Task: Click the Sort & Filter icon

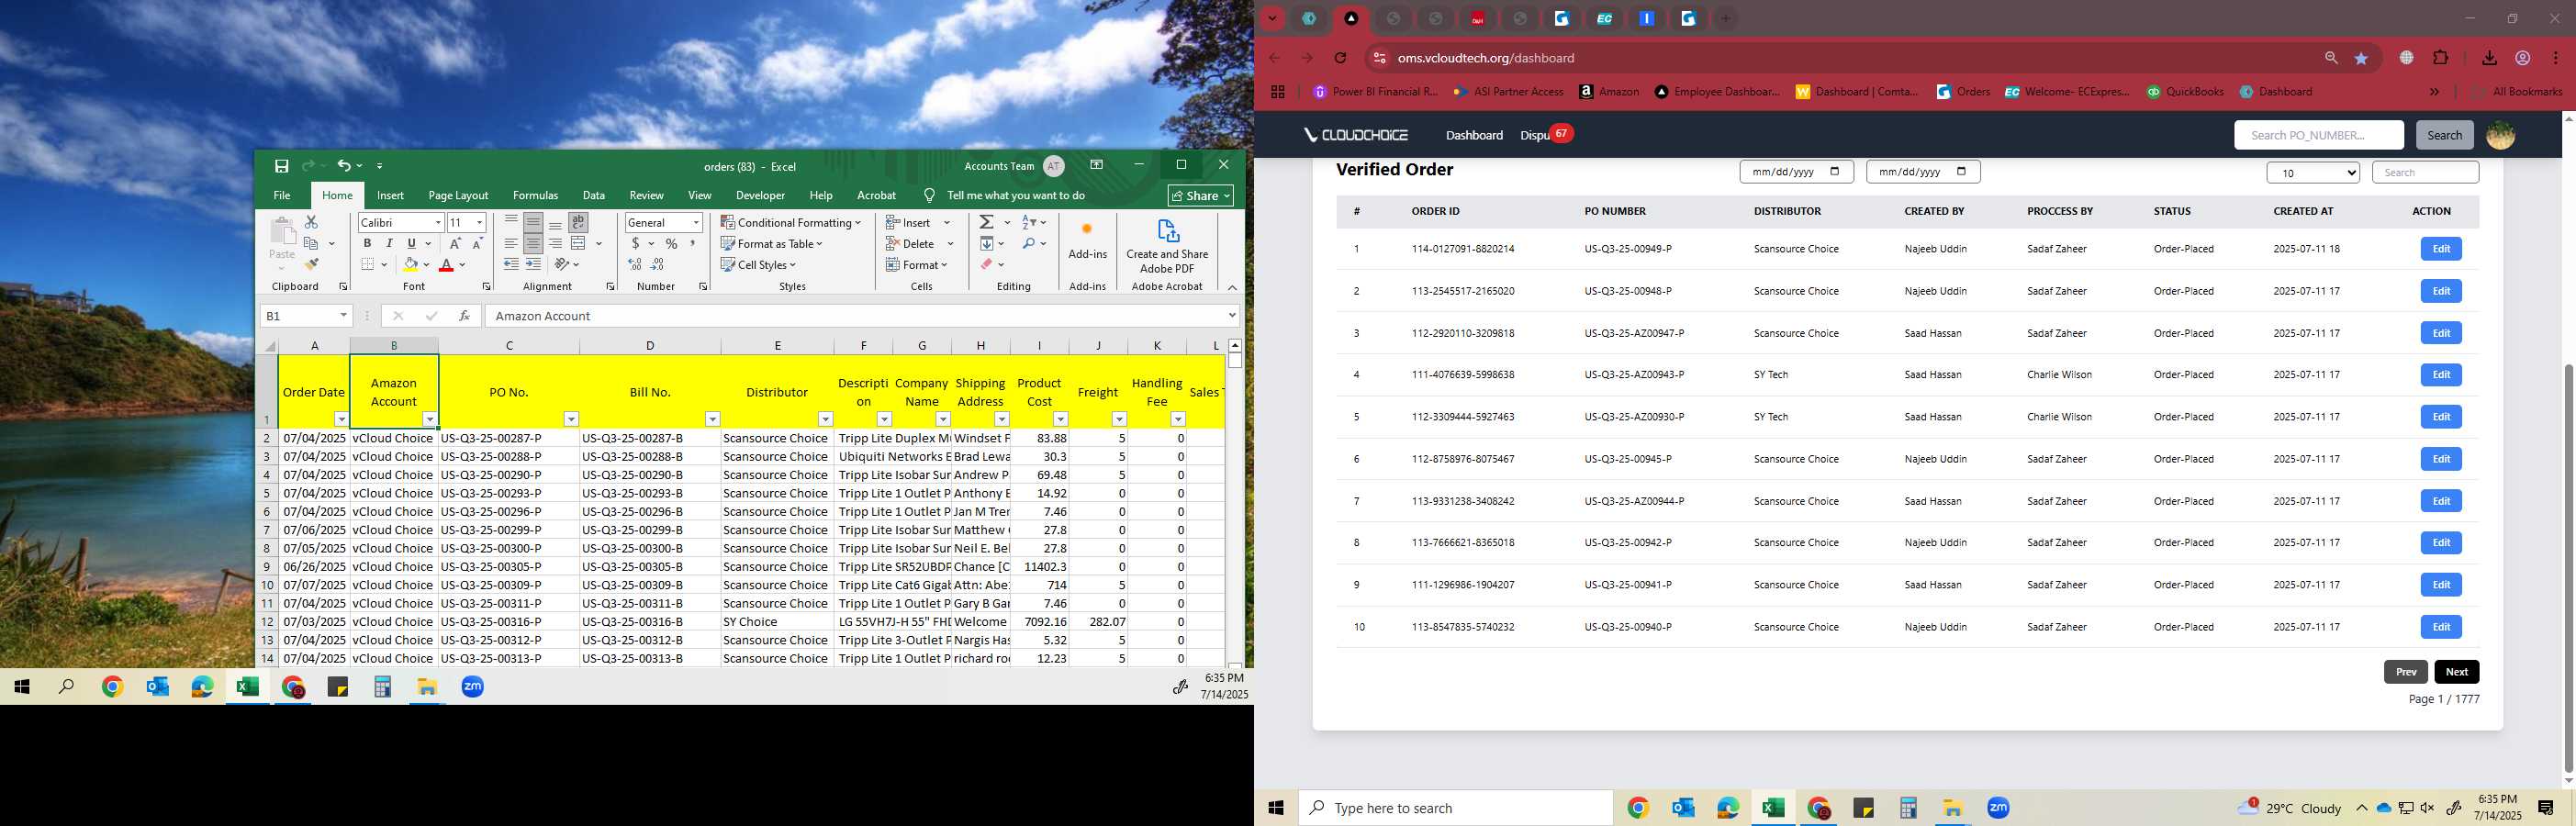Action: (x=1029, y=222)
